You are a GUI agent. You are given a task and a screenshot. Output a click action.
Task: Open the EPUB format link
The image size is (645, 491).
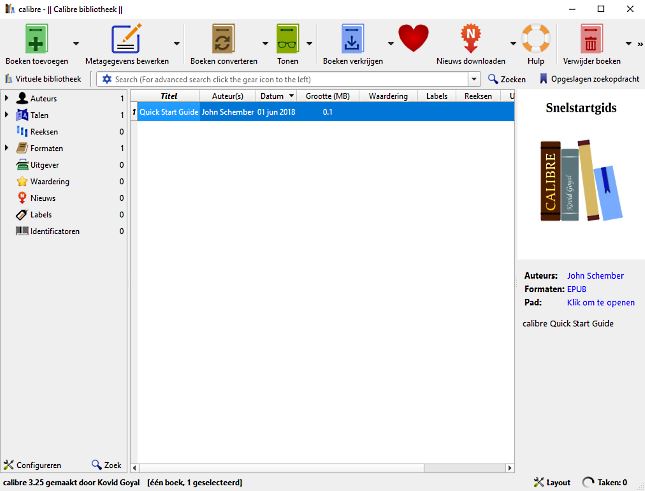coord(577,289)
